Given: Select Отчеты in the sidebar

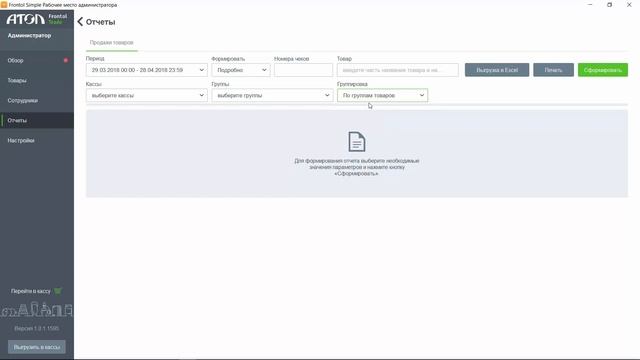Looking at the screenshot, I should pyautogui.click(x=37, y=120).
